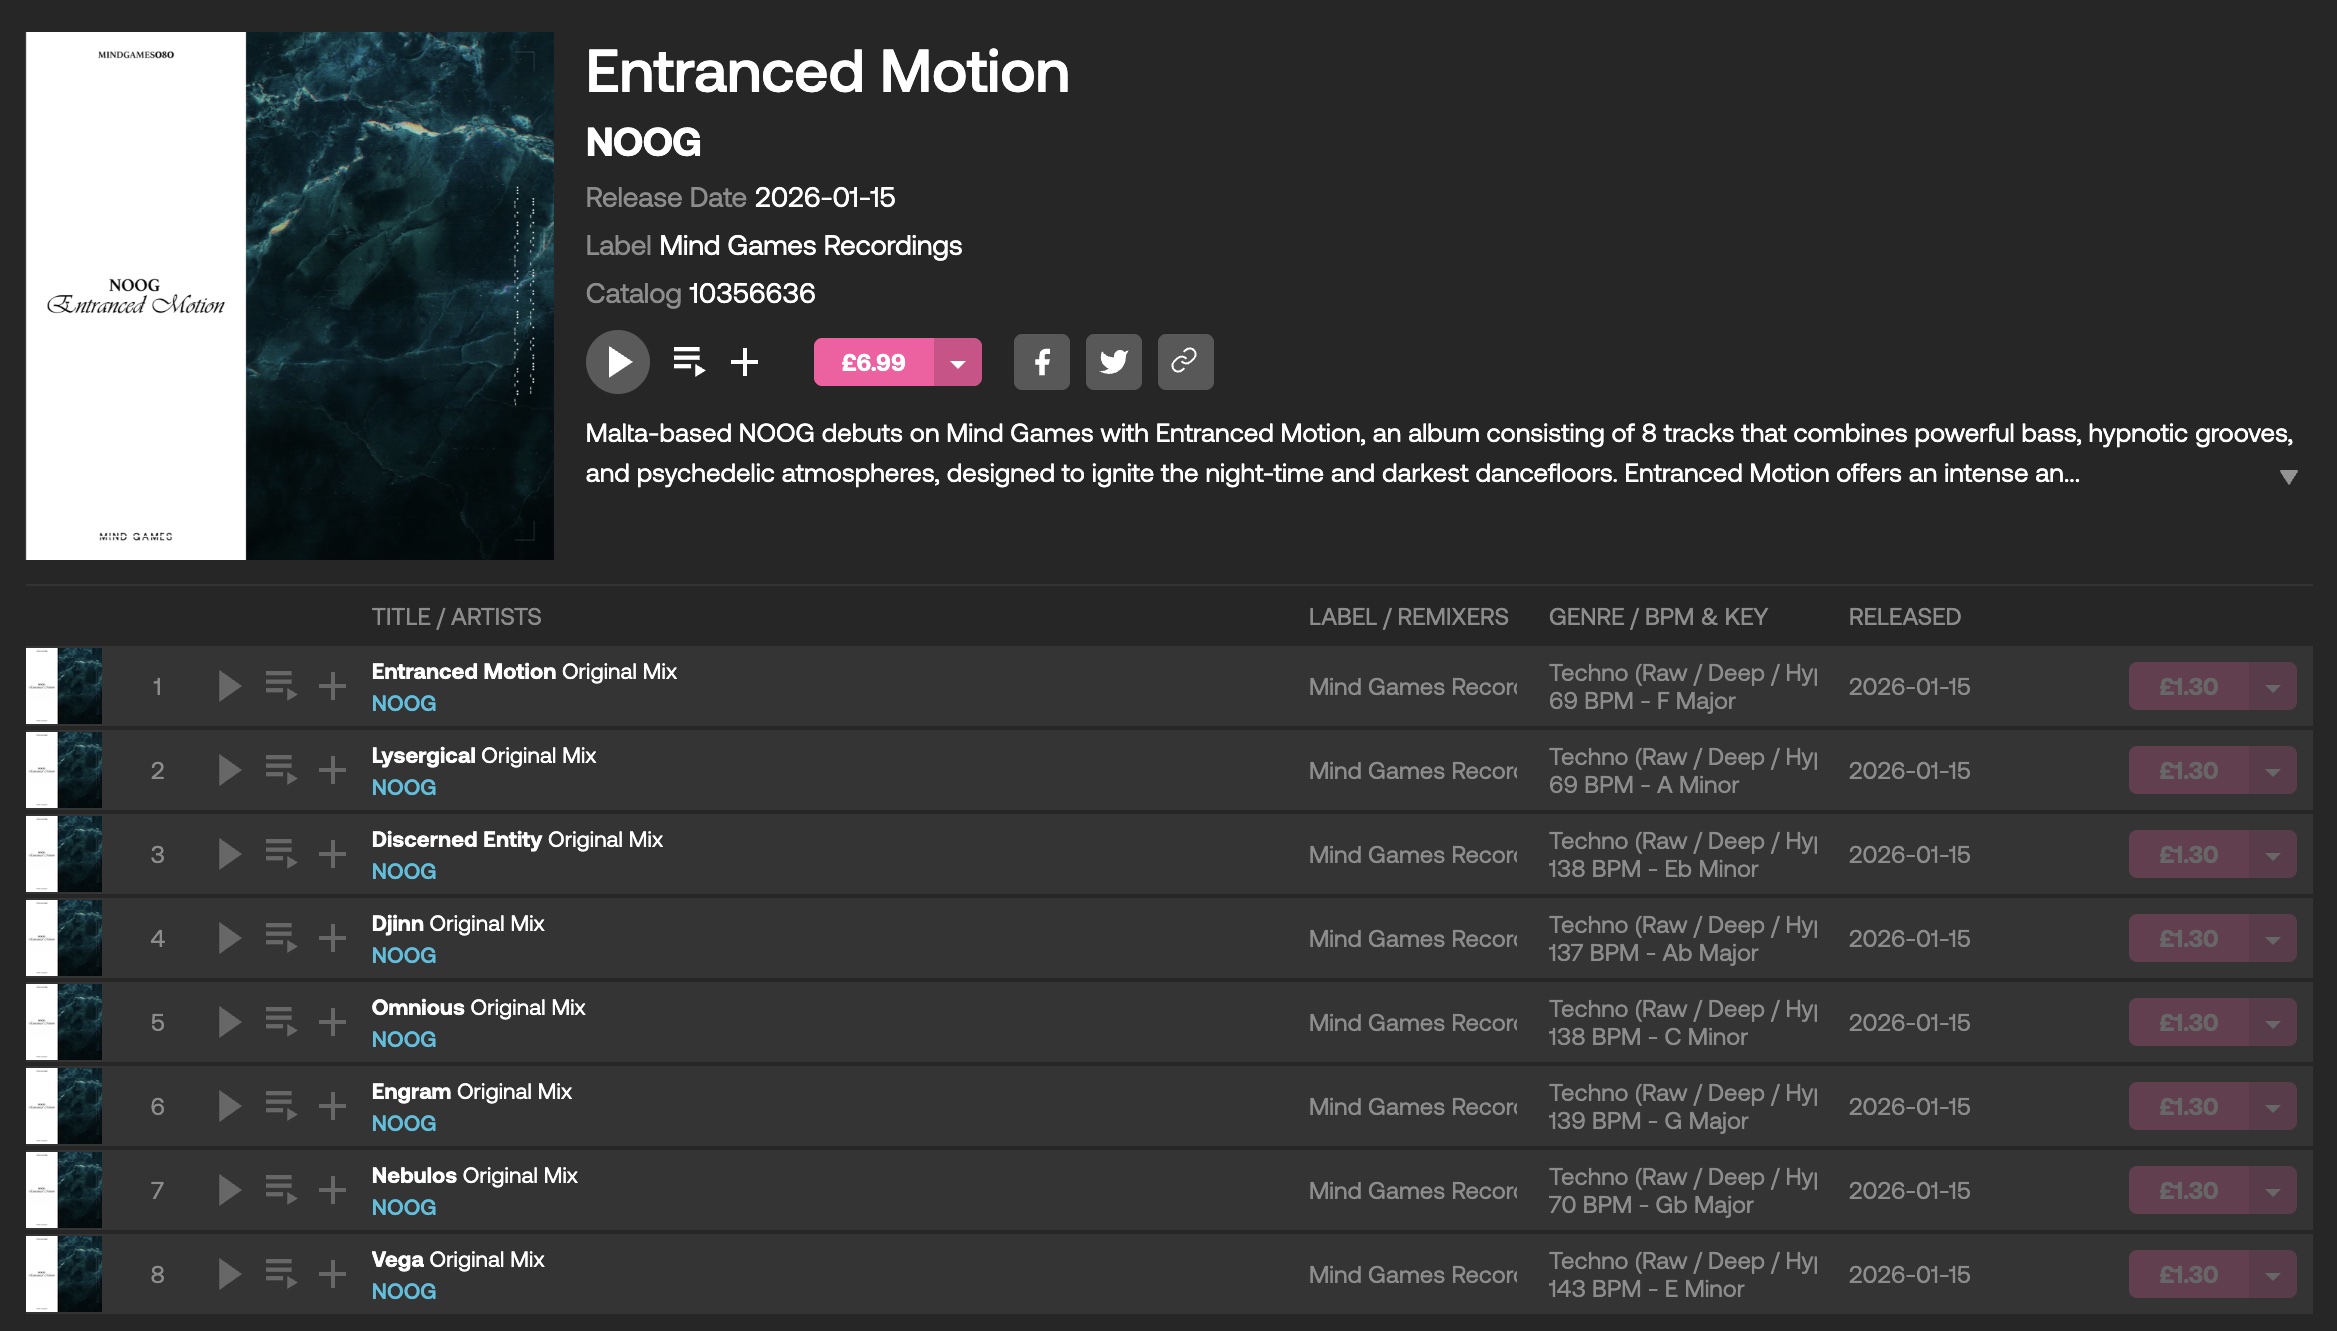Screen dimensions: 2337x1331
Task: Copy the release link
Action: click(1185, 362)
